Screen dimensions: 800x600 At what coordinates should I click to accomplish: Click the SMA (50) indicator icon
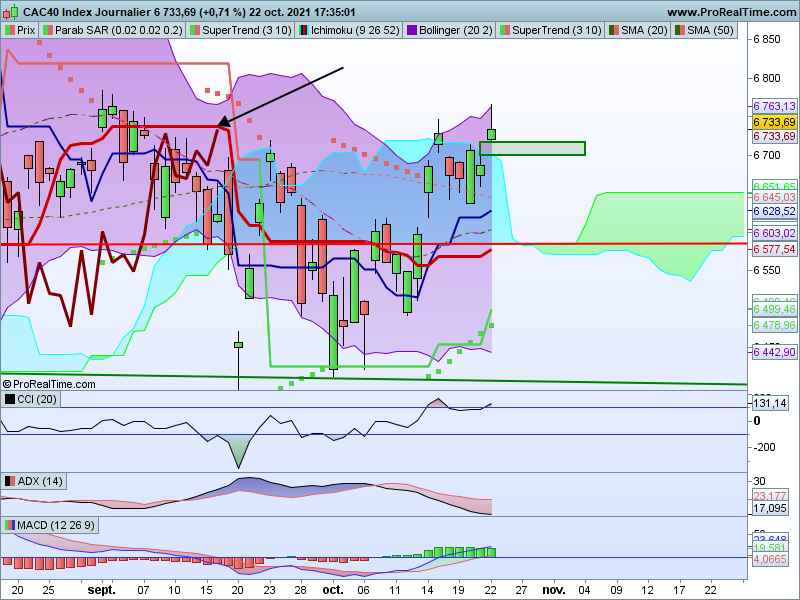click(x=680, y=31)
